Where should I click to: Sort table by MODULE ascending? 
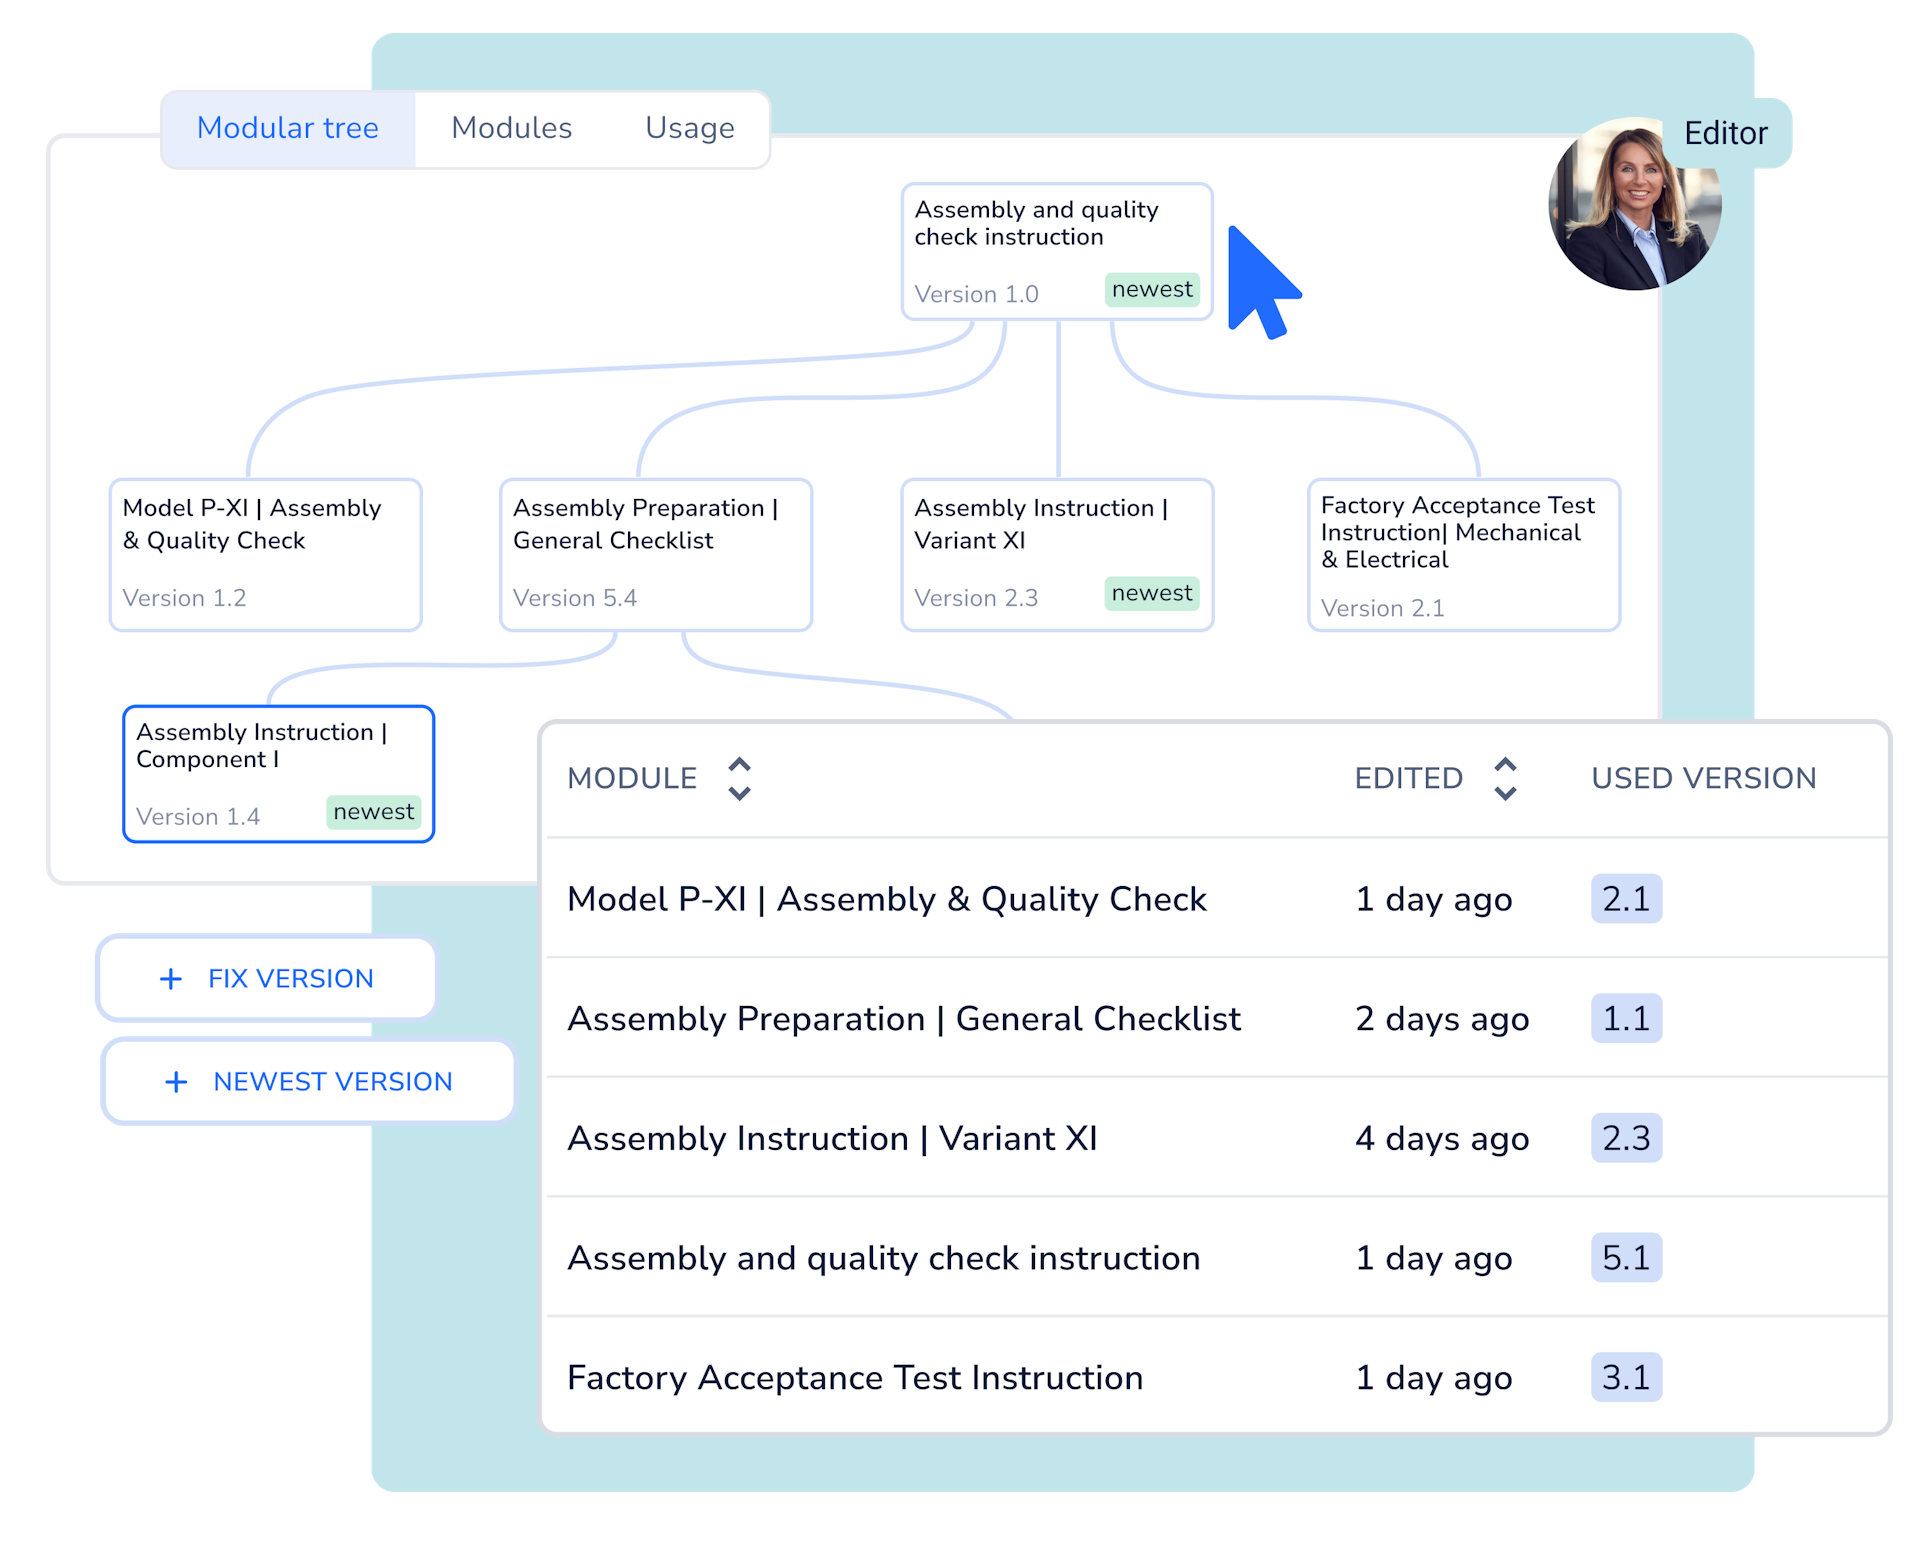[740, 764]
